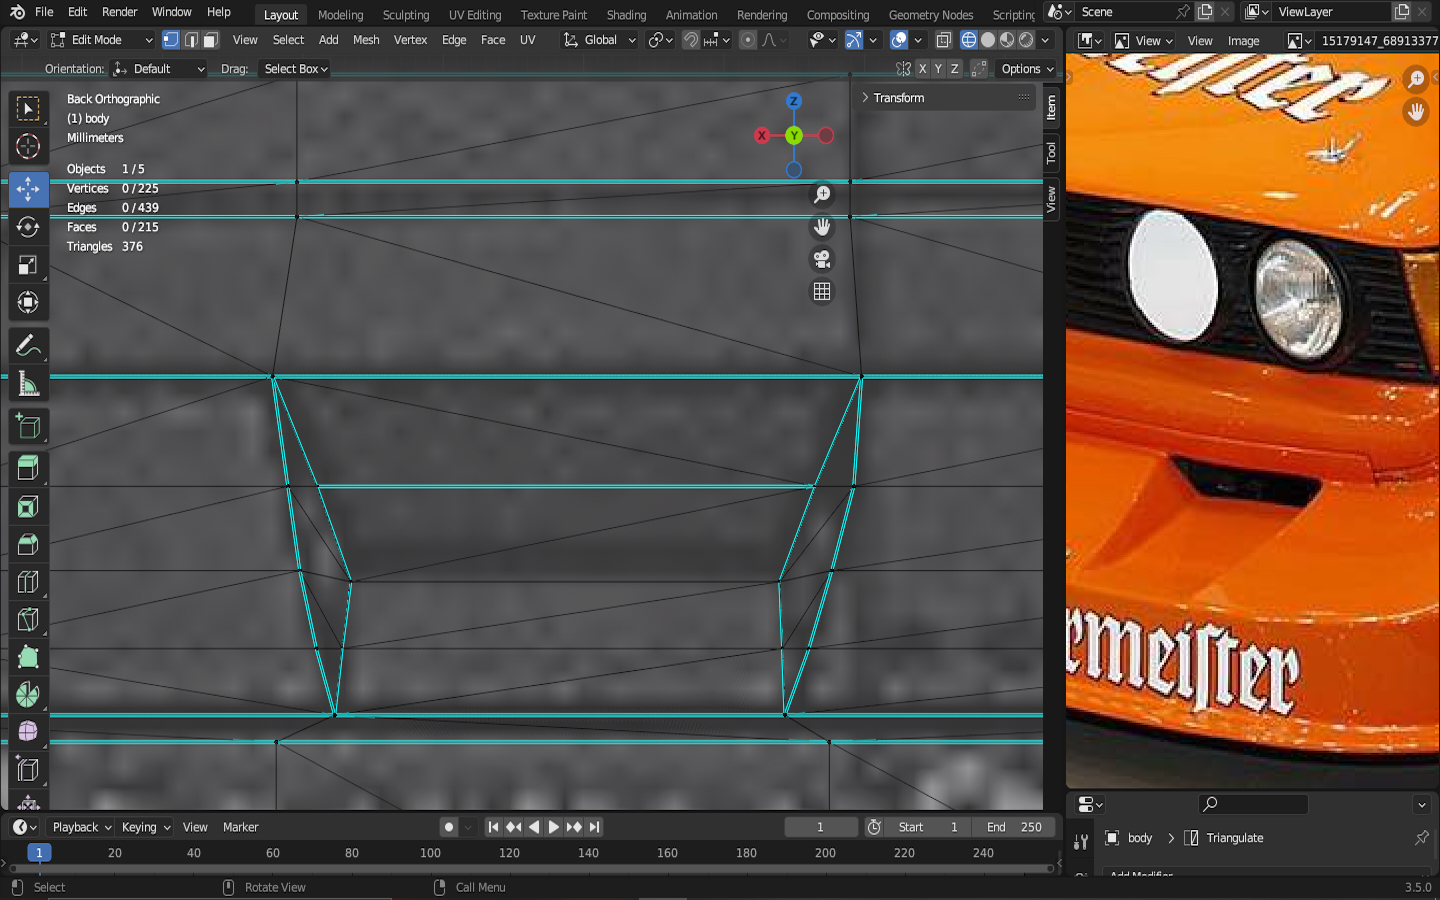Switch to the Modeling workspace tab
The height and width of the screenshot is (900, 1440).
(340, 15)
